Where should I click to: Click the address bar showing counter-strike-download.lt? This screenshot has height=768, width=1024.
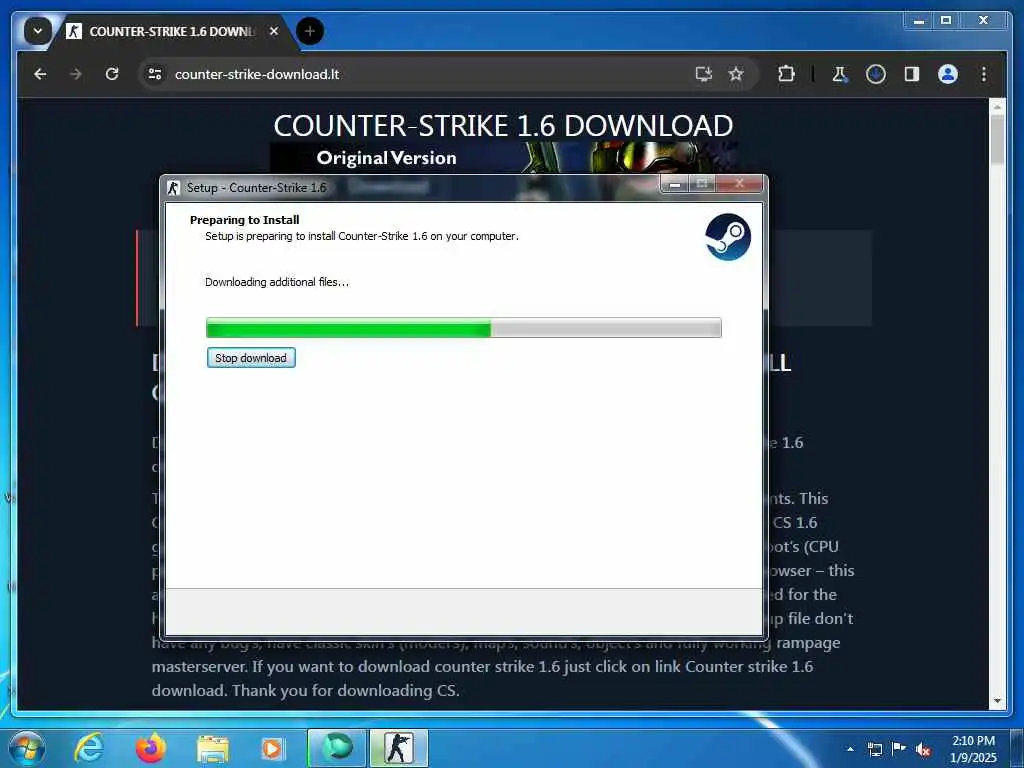pos(418,74)
